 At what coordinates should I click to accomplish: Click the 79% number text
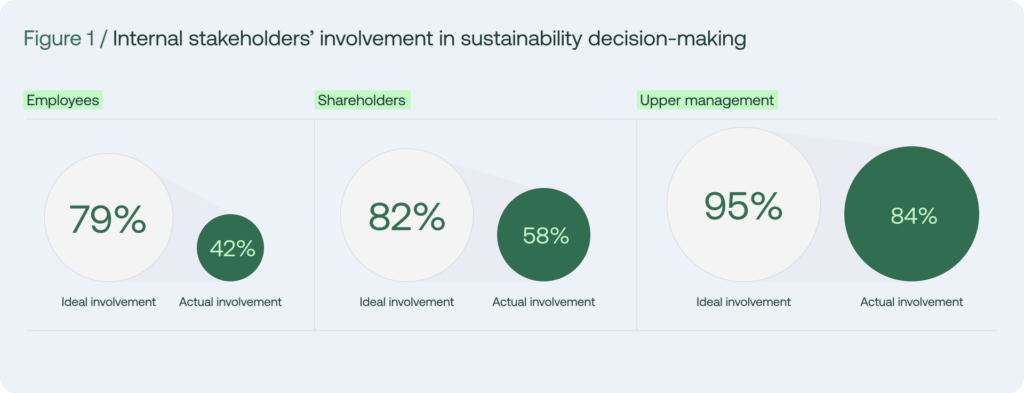click(108, 219)
